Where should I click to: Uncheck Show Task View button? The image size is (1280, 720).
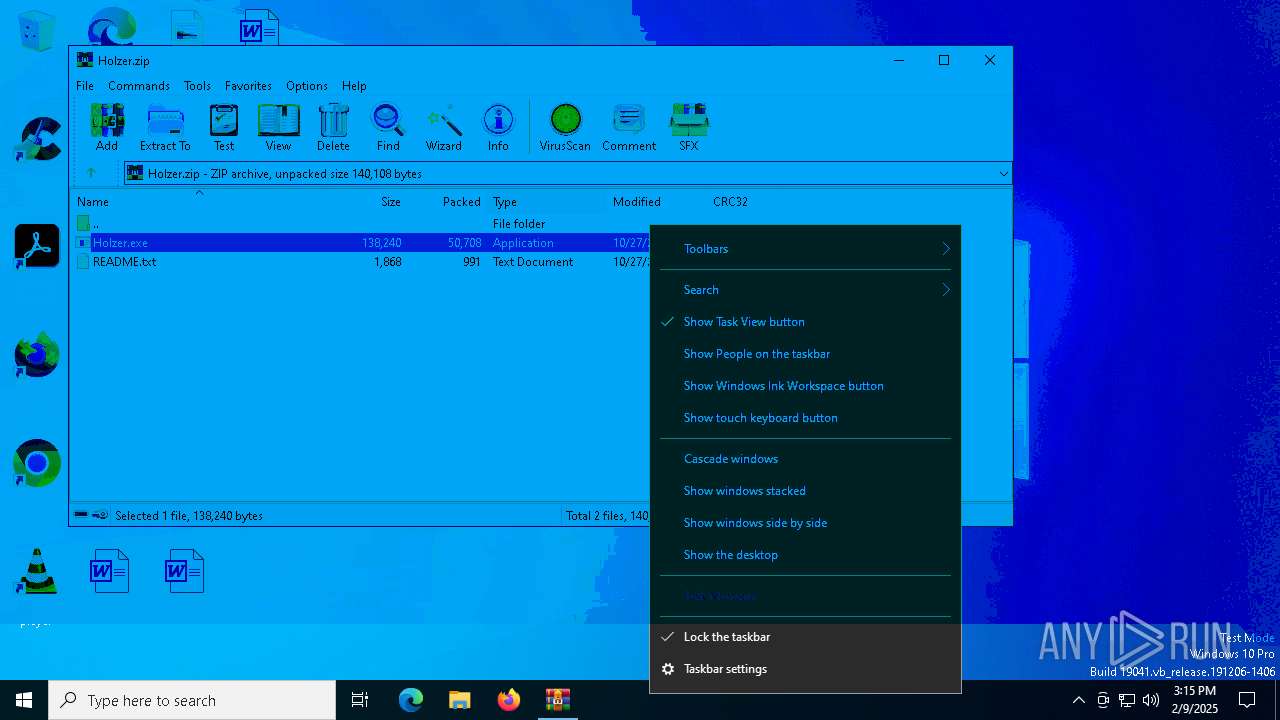[805, 322]
